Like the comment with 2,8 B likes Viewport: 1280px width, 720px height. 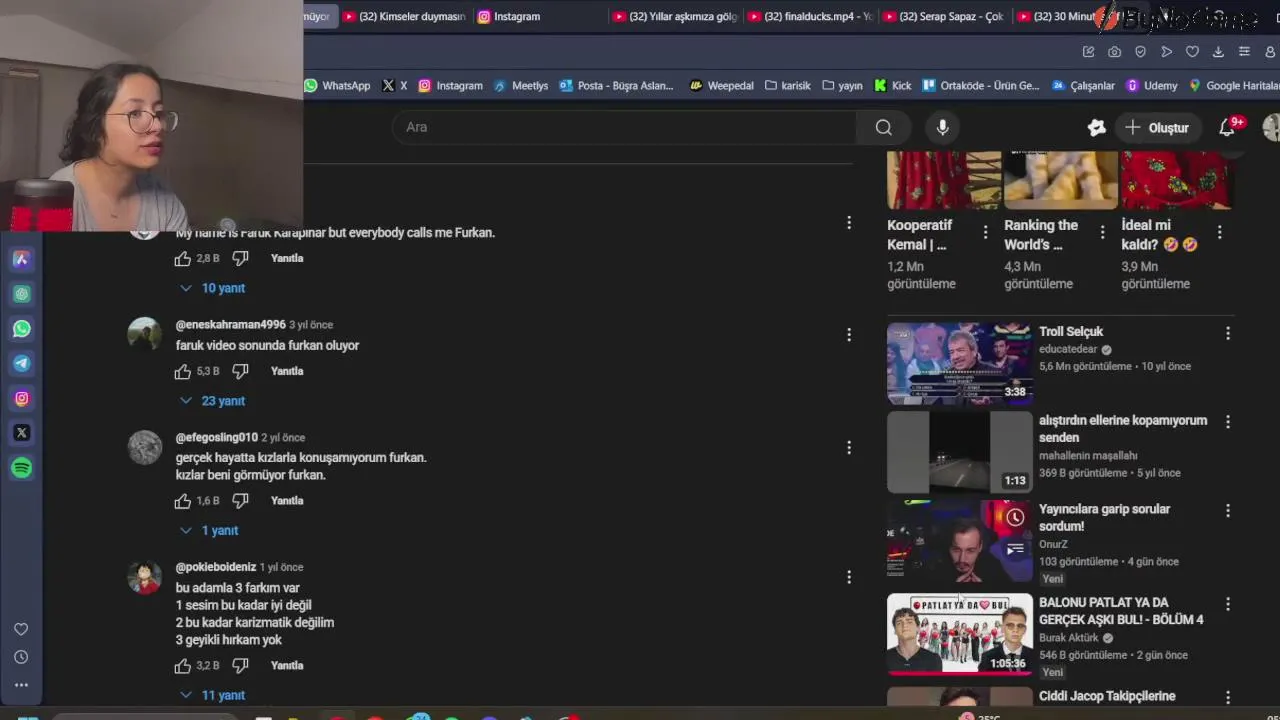pos(182,258)
